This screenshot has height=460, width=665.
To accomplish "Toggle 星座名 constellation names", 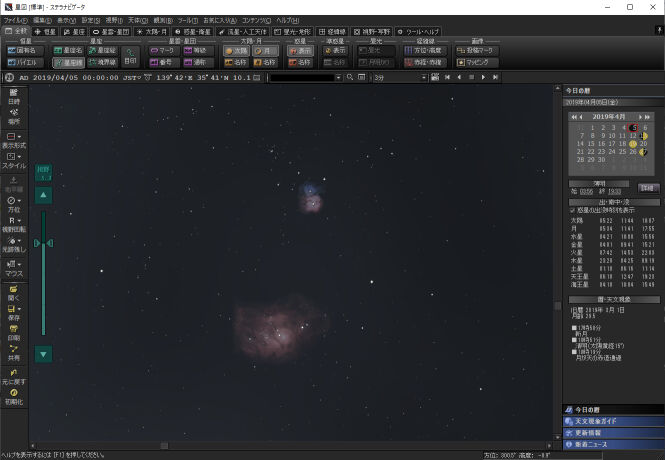I will [x=68, y=50].
